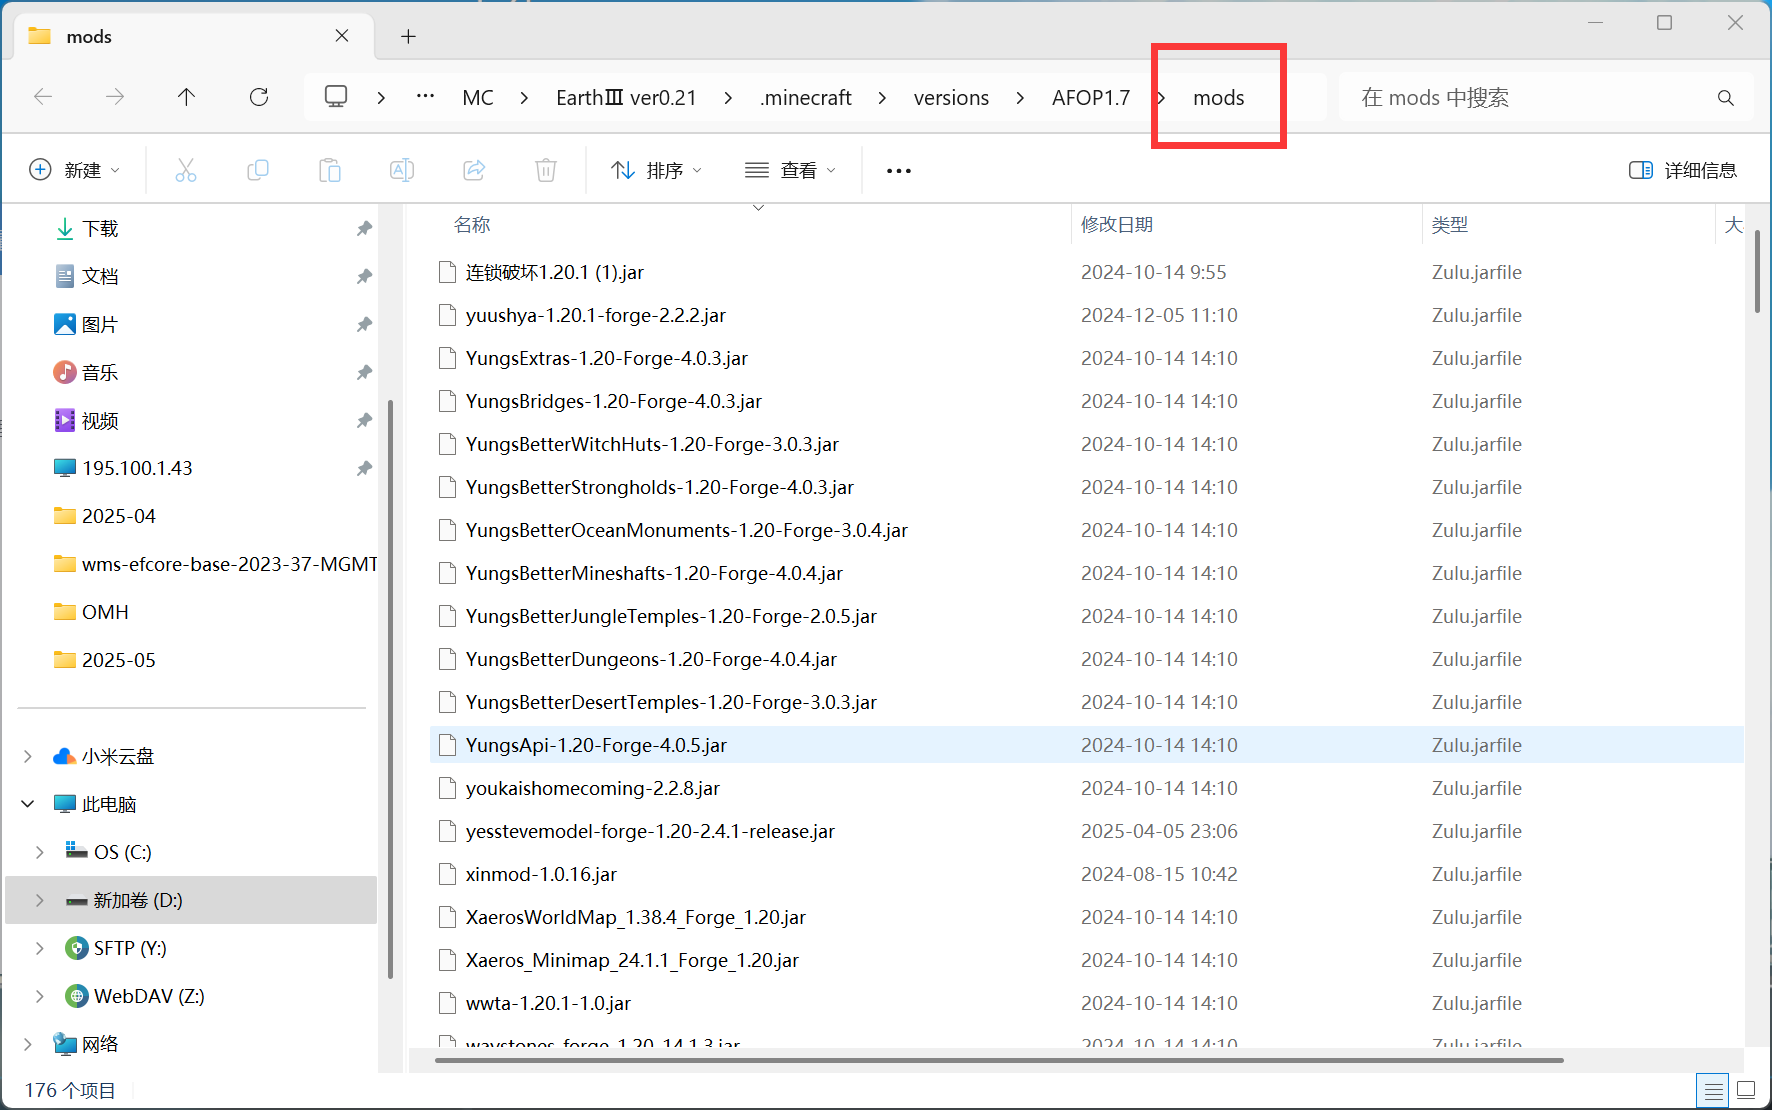Open 视频 in quick access

point(100,421)
